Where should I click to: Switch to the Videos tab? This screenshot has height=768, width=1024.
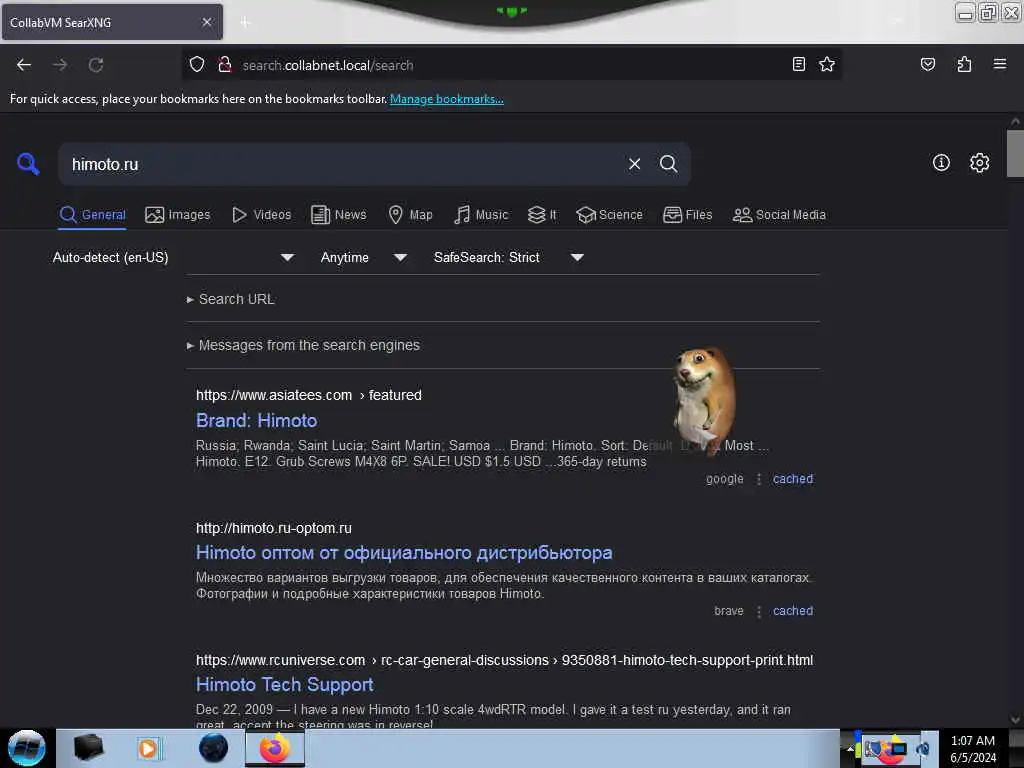tap(262, 215)
